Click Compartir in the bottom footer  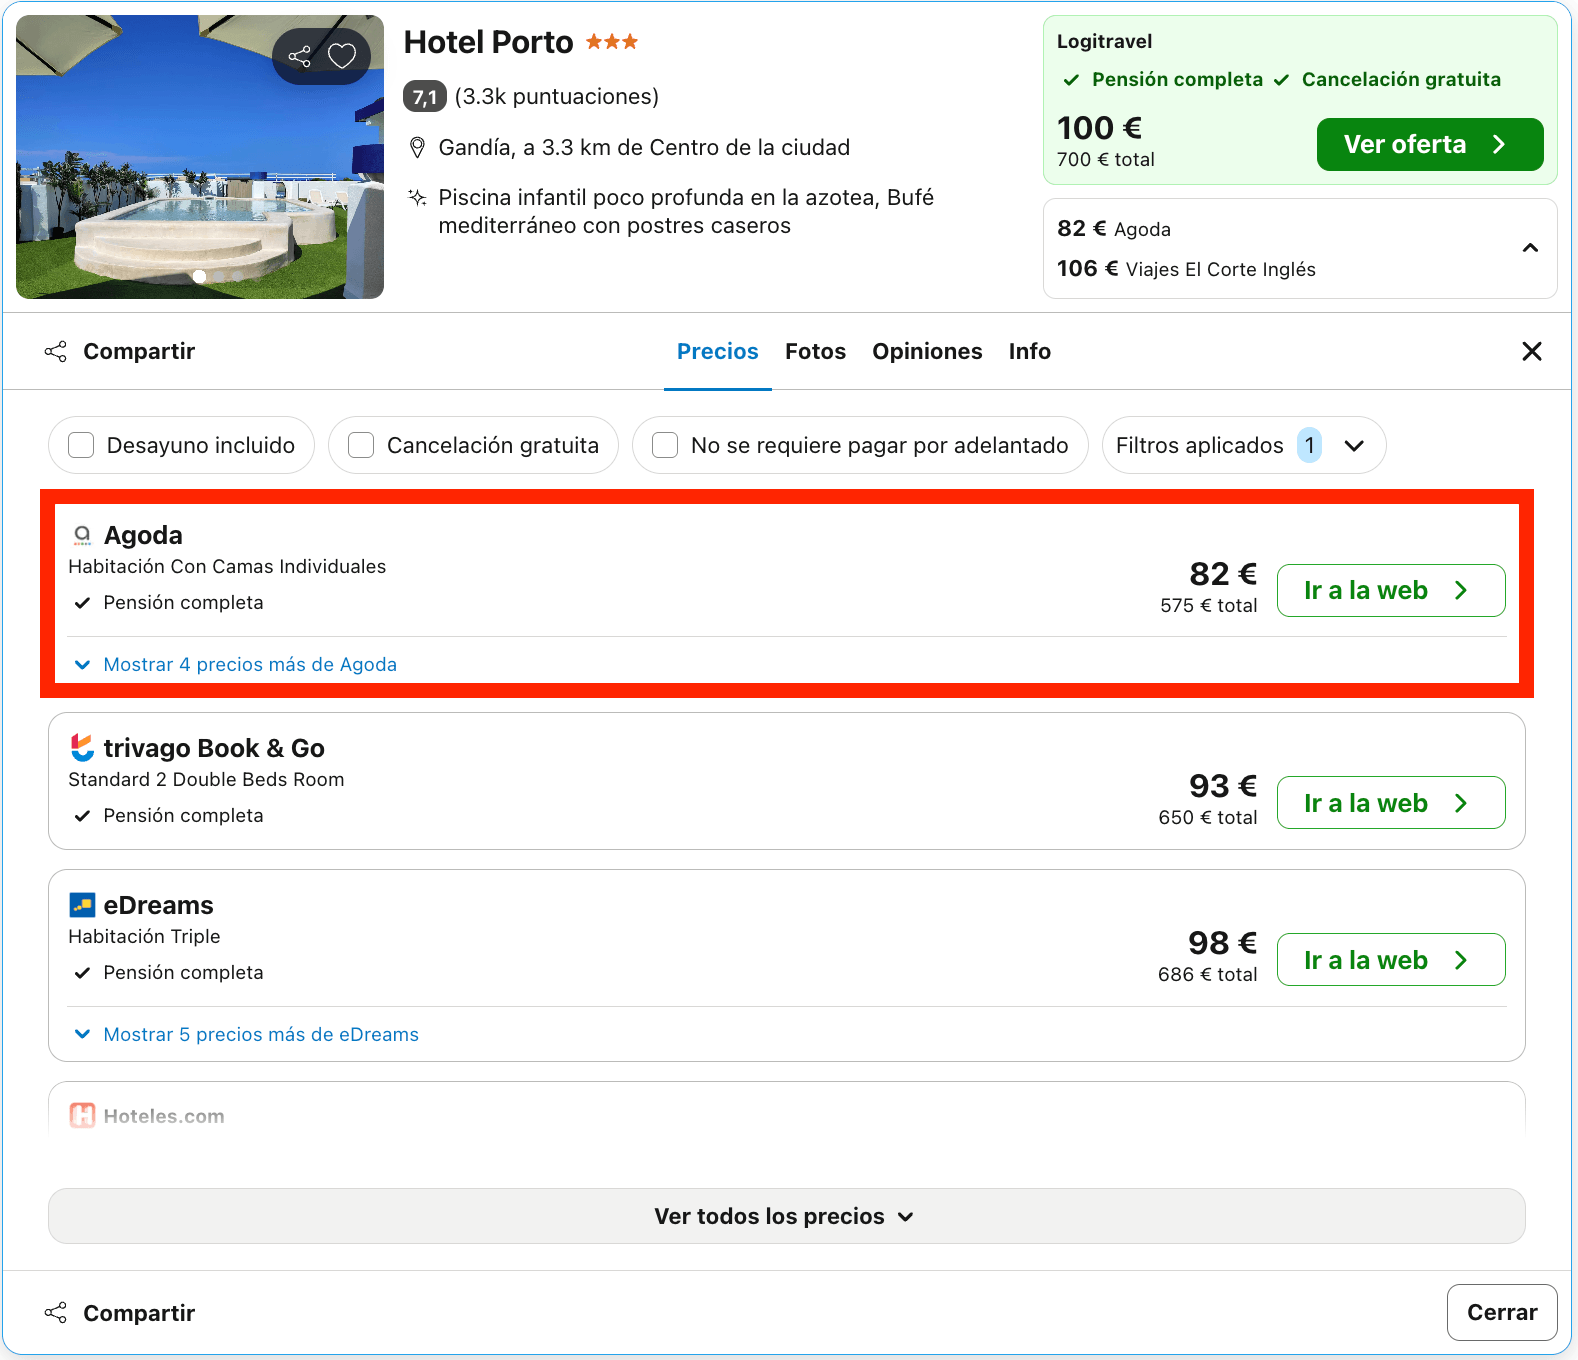120,1313
